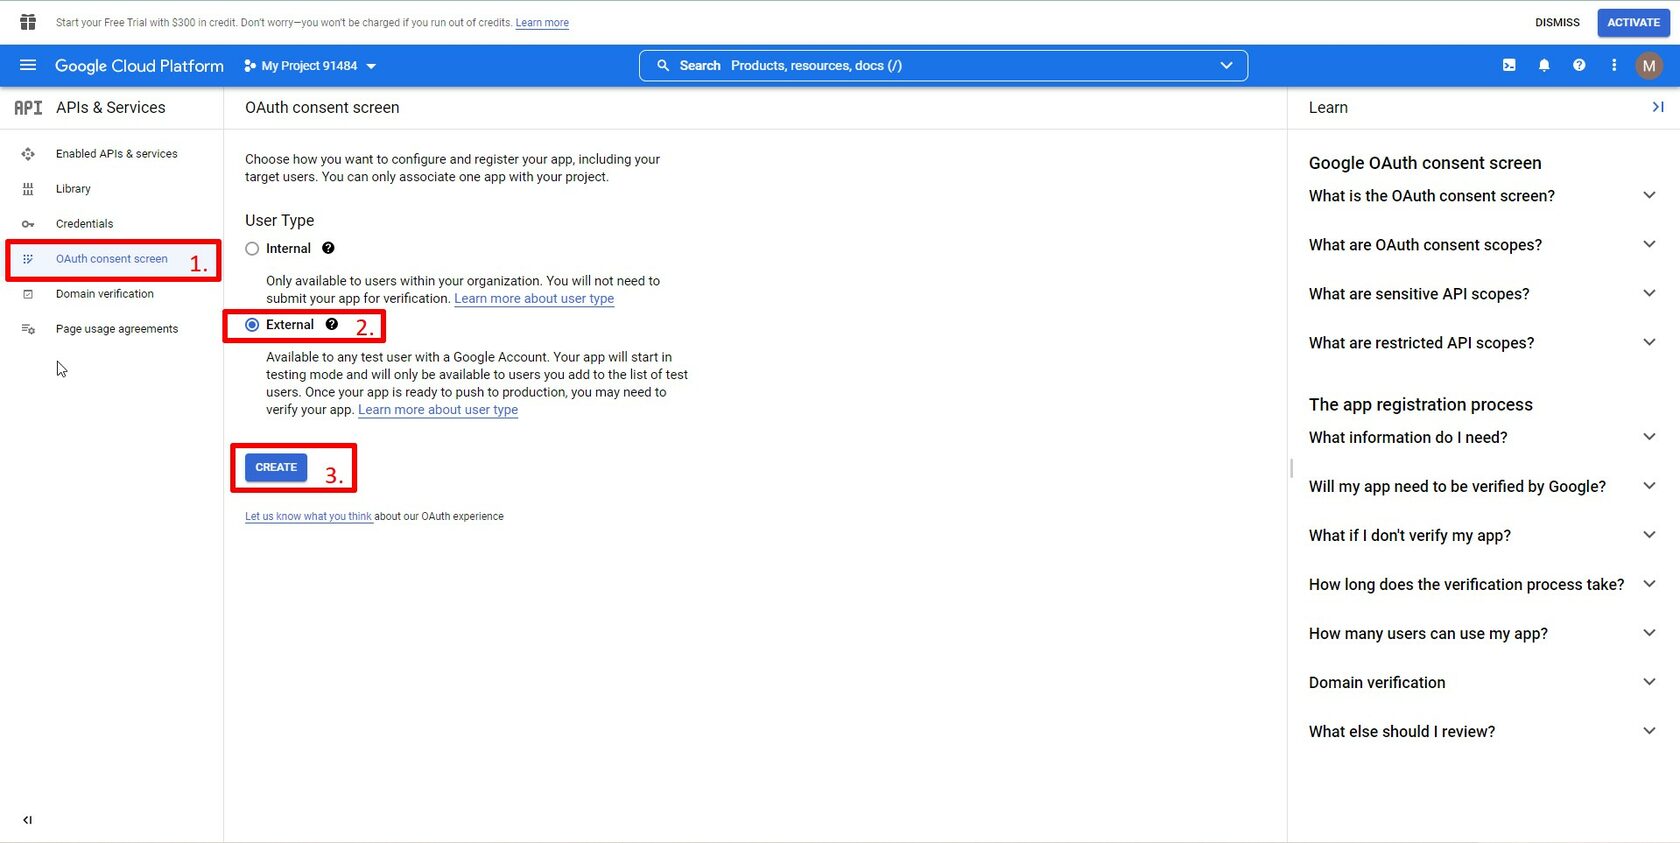
Task: Click the API logo beside APIs & Services
Action: 28,108
